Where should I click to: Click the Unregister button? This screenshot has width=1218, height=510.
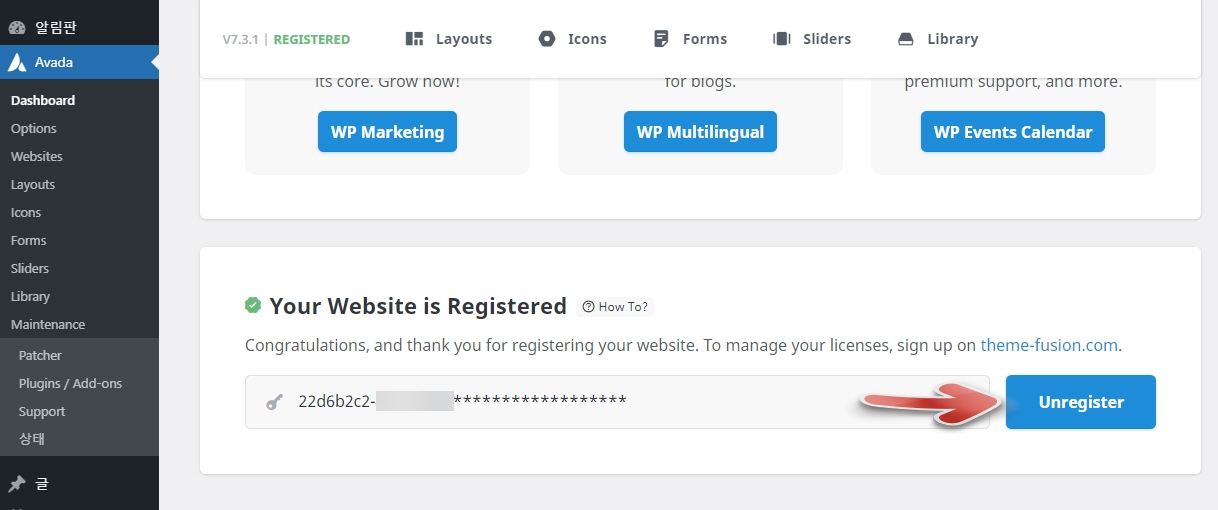tap(1081, 402)
